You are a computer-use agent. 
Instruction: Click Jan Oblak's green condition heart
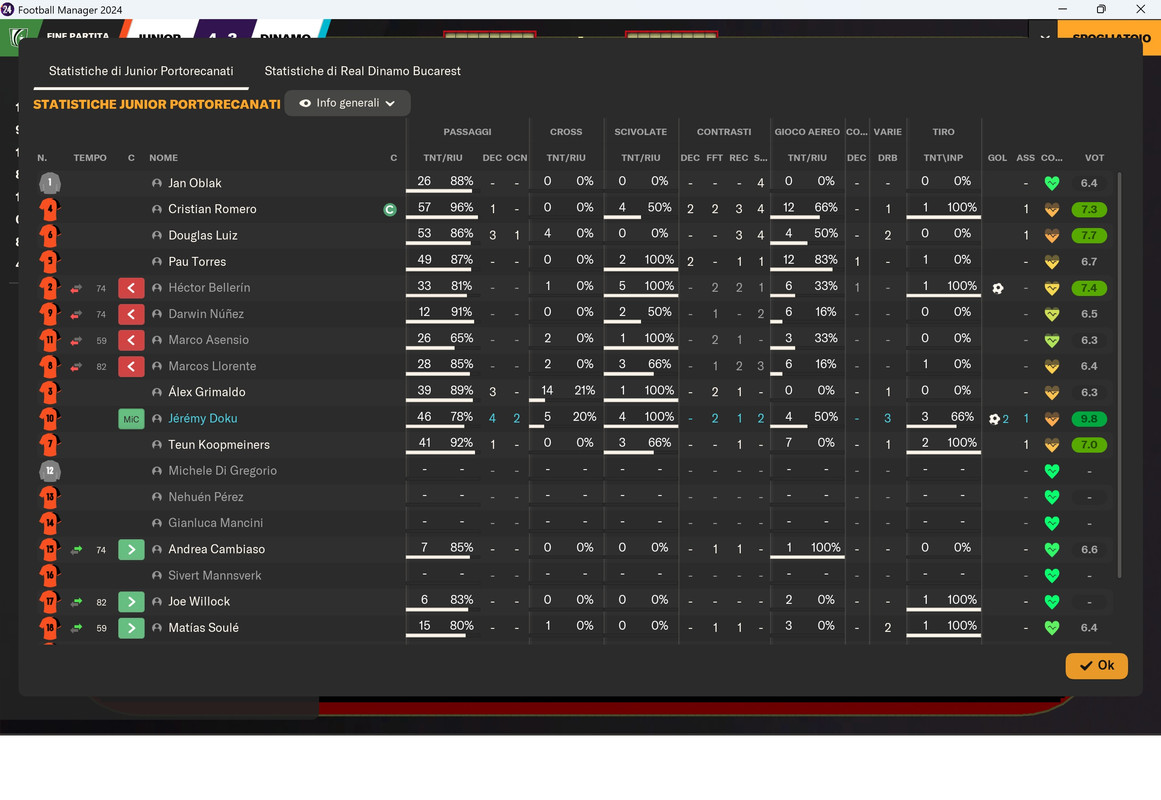(x=1051, y=183)
